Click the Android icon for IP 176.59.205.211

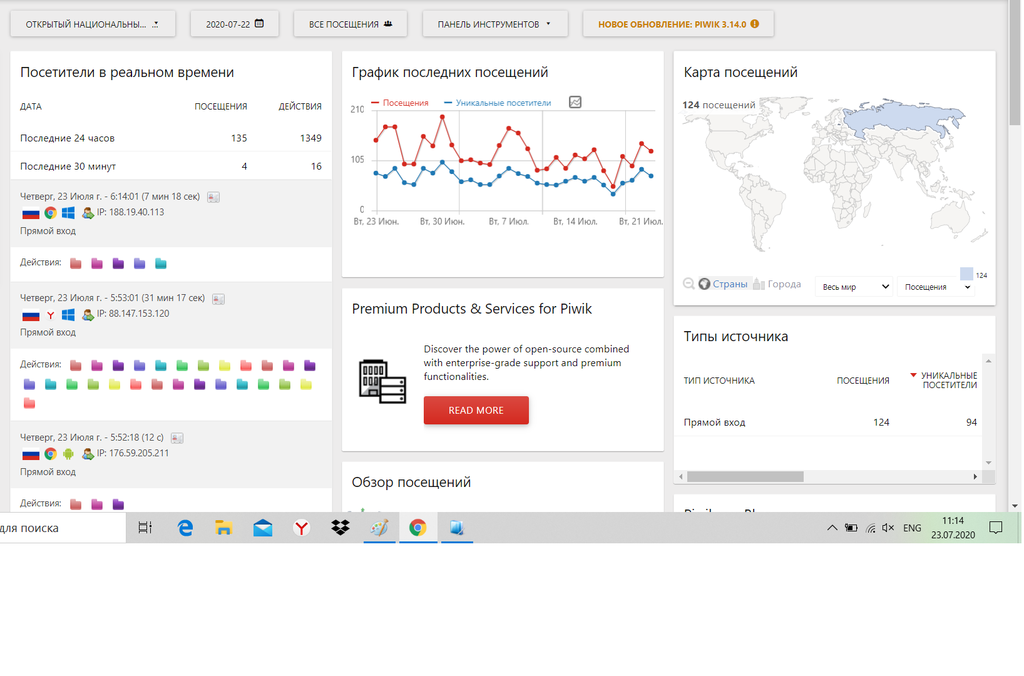coord(68,454)
